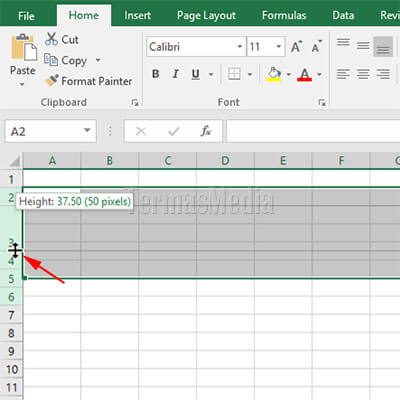Align text left
Viewport: 400px width, 400px height.
click(343, 74)
